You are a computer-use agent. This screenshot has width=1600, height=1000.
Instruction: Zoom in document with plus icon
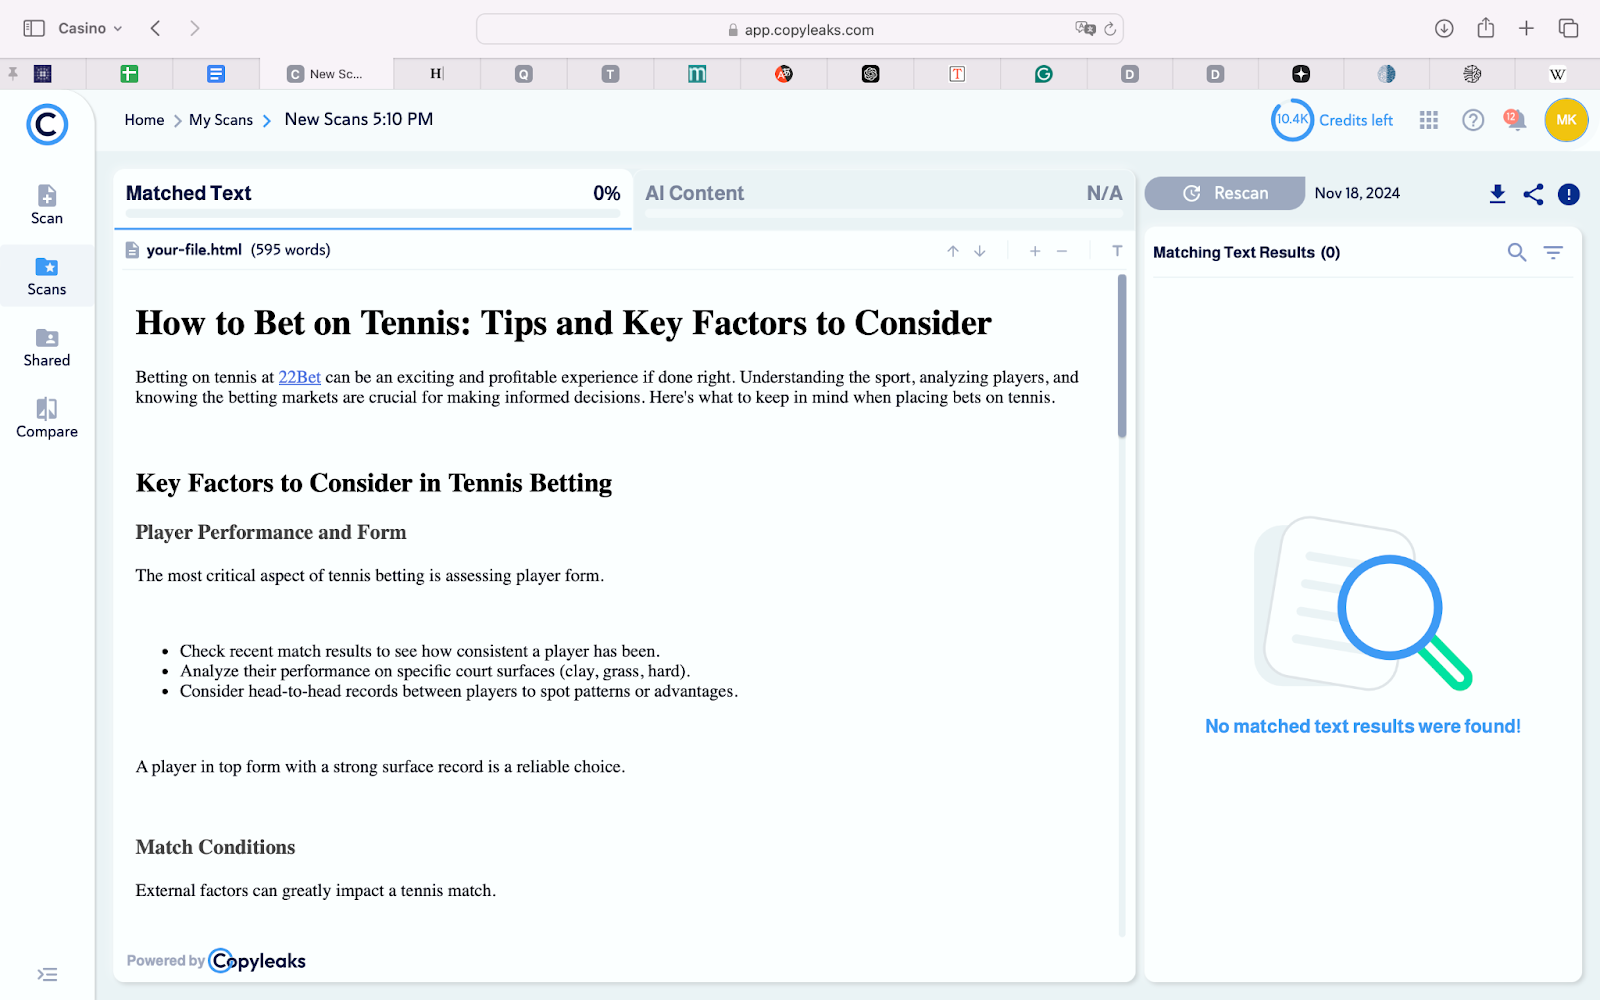tap(1035, 251)
